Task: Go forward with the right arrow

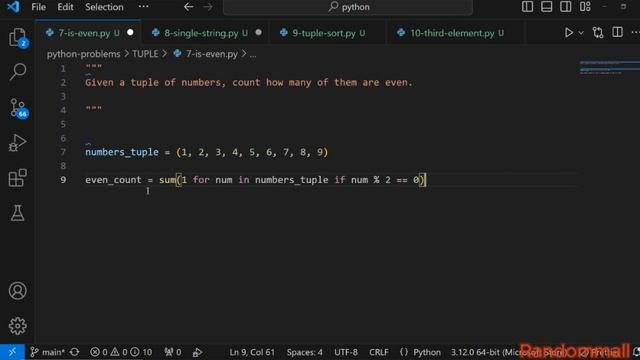Action: click(x=208, y=7)
